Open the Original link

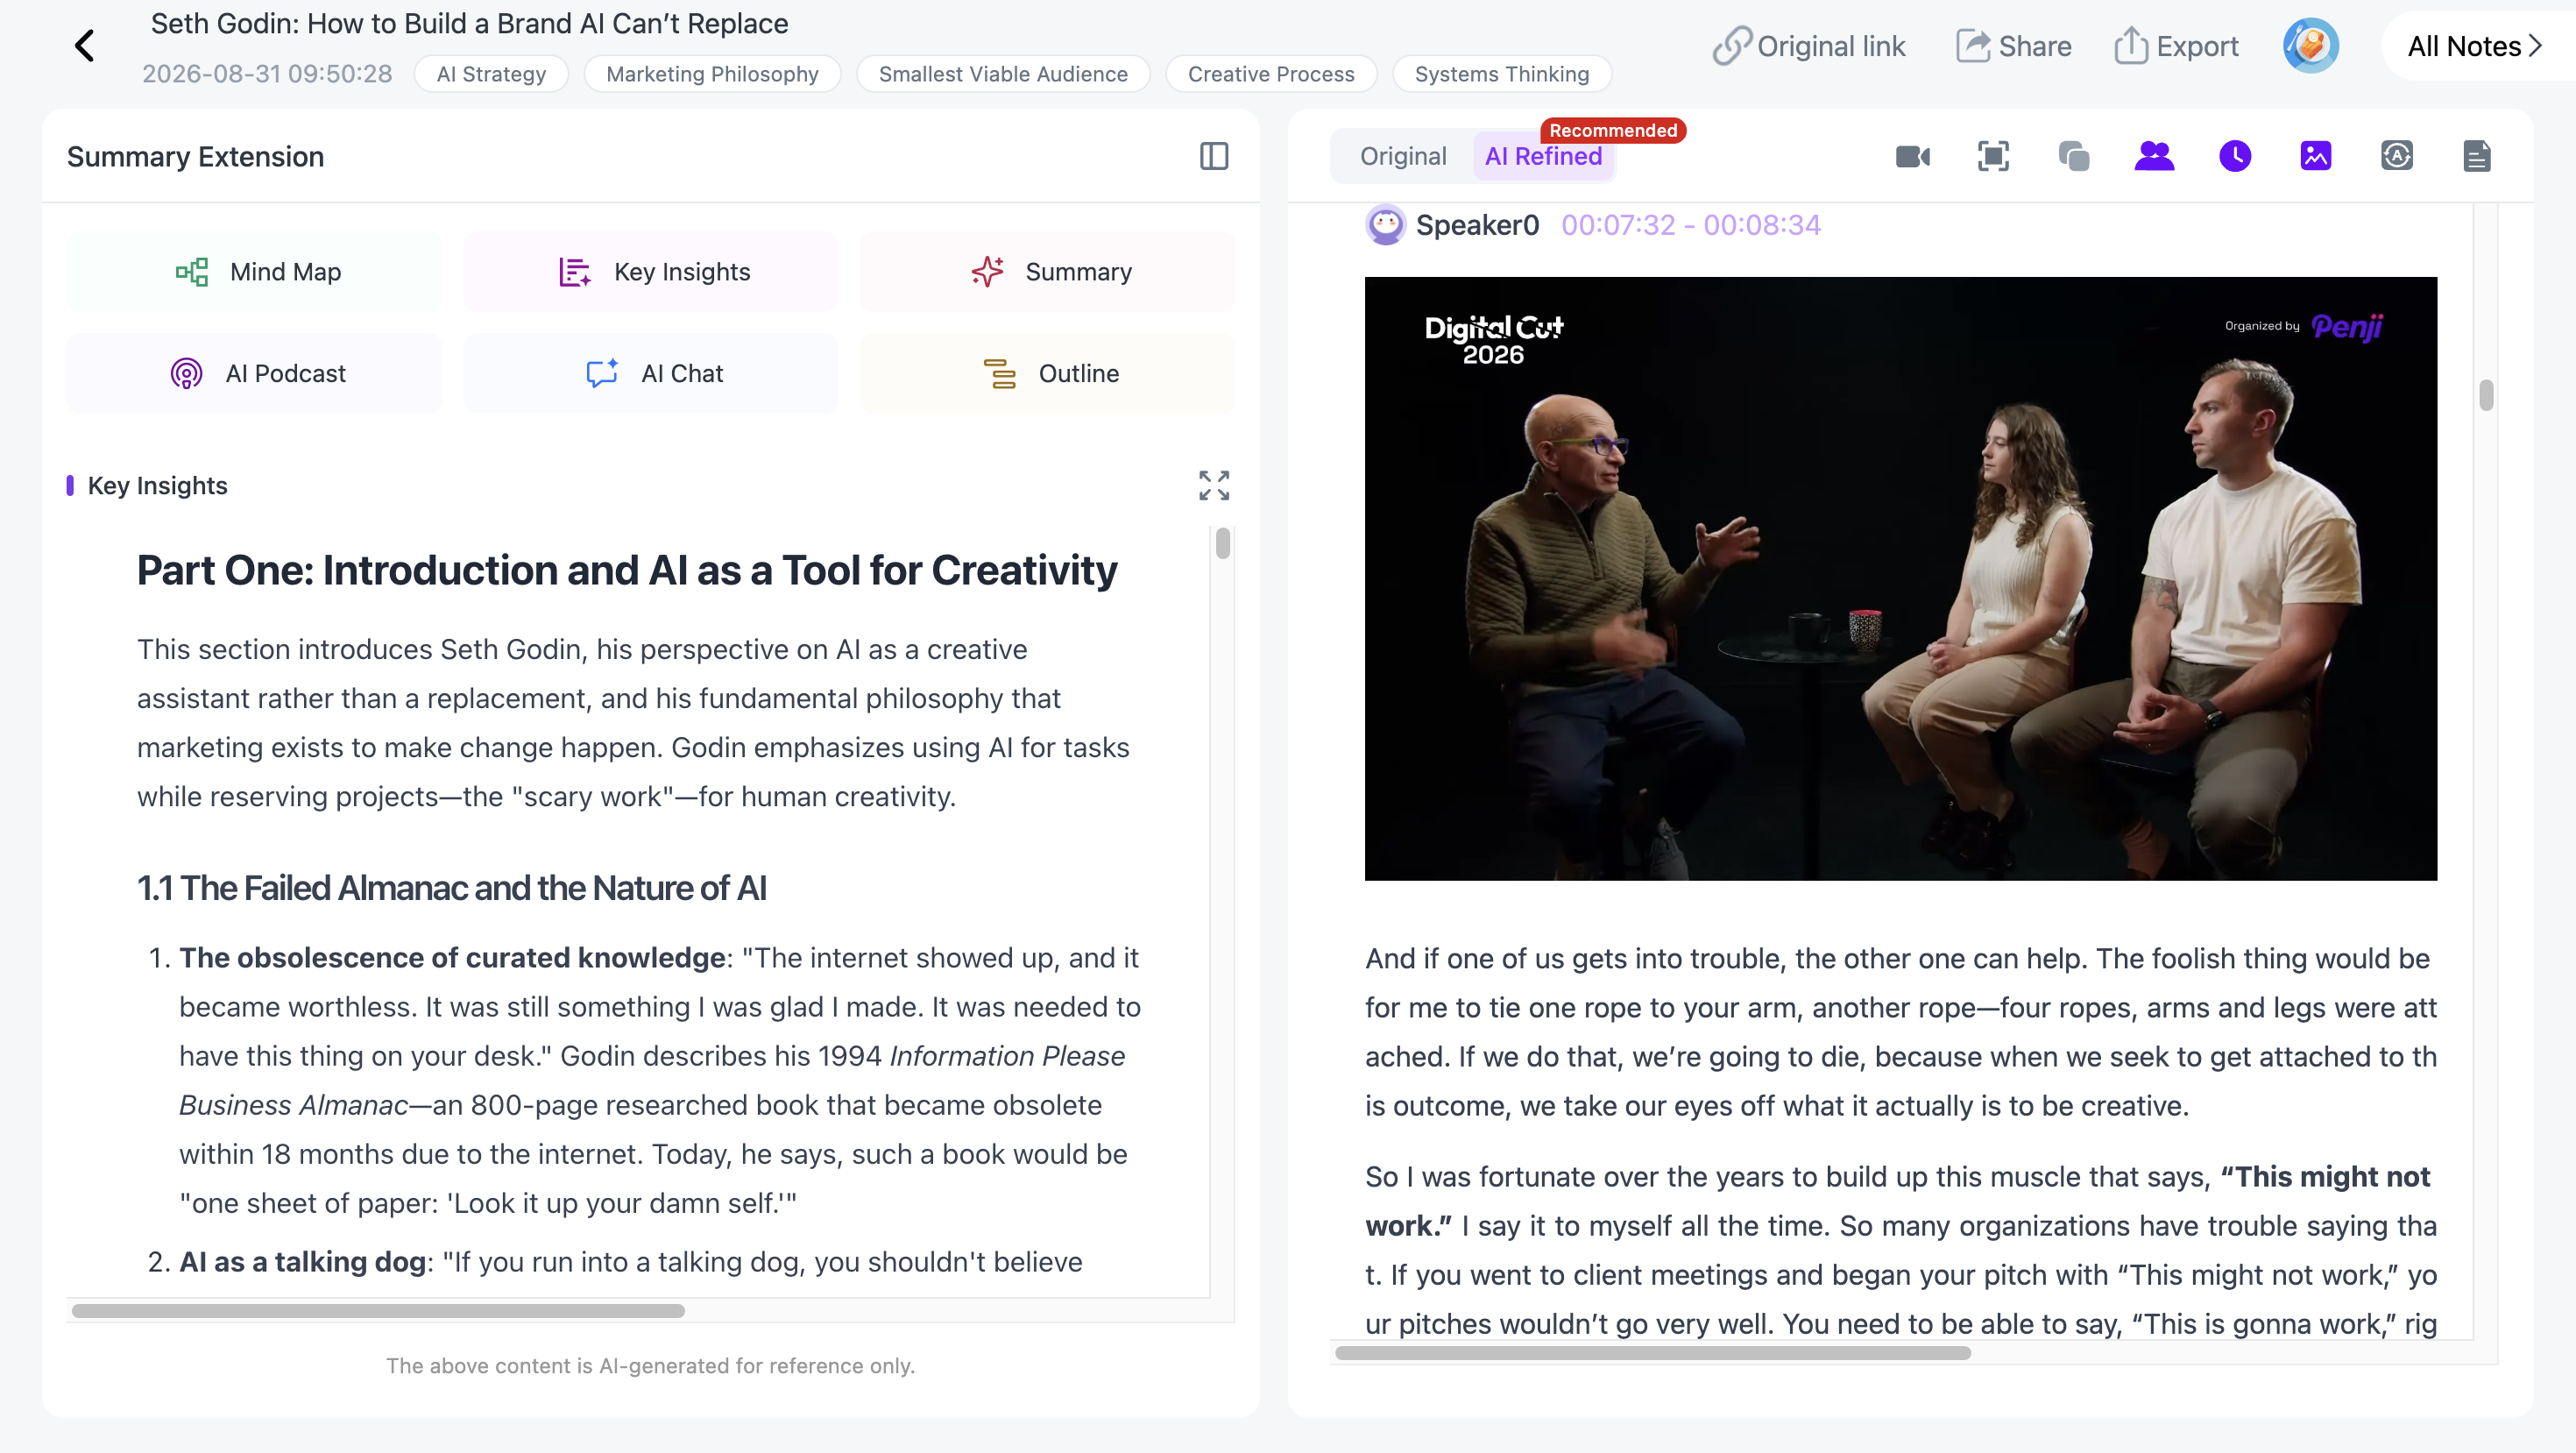1808,46
